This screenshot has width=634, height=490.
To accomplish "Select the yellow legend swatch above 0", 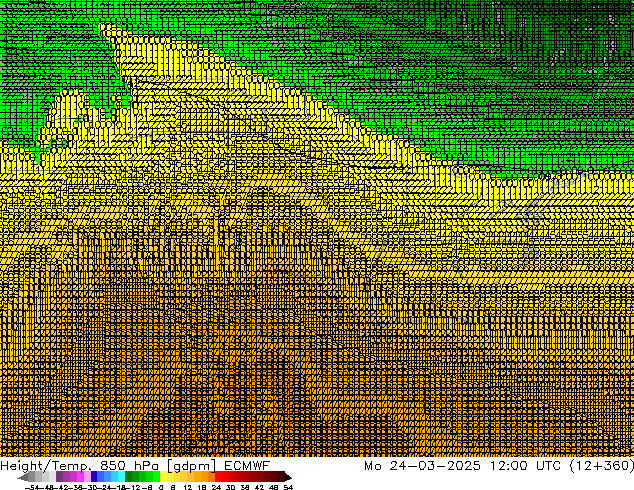I will pos(163,476).
